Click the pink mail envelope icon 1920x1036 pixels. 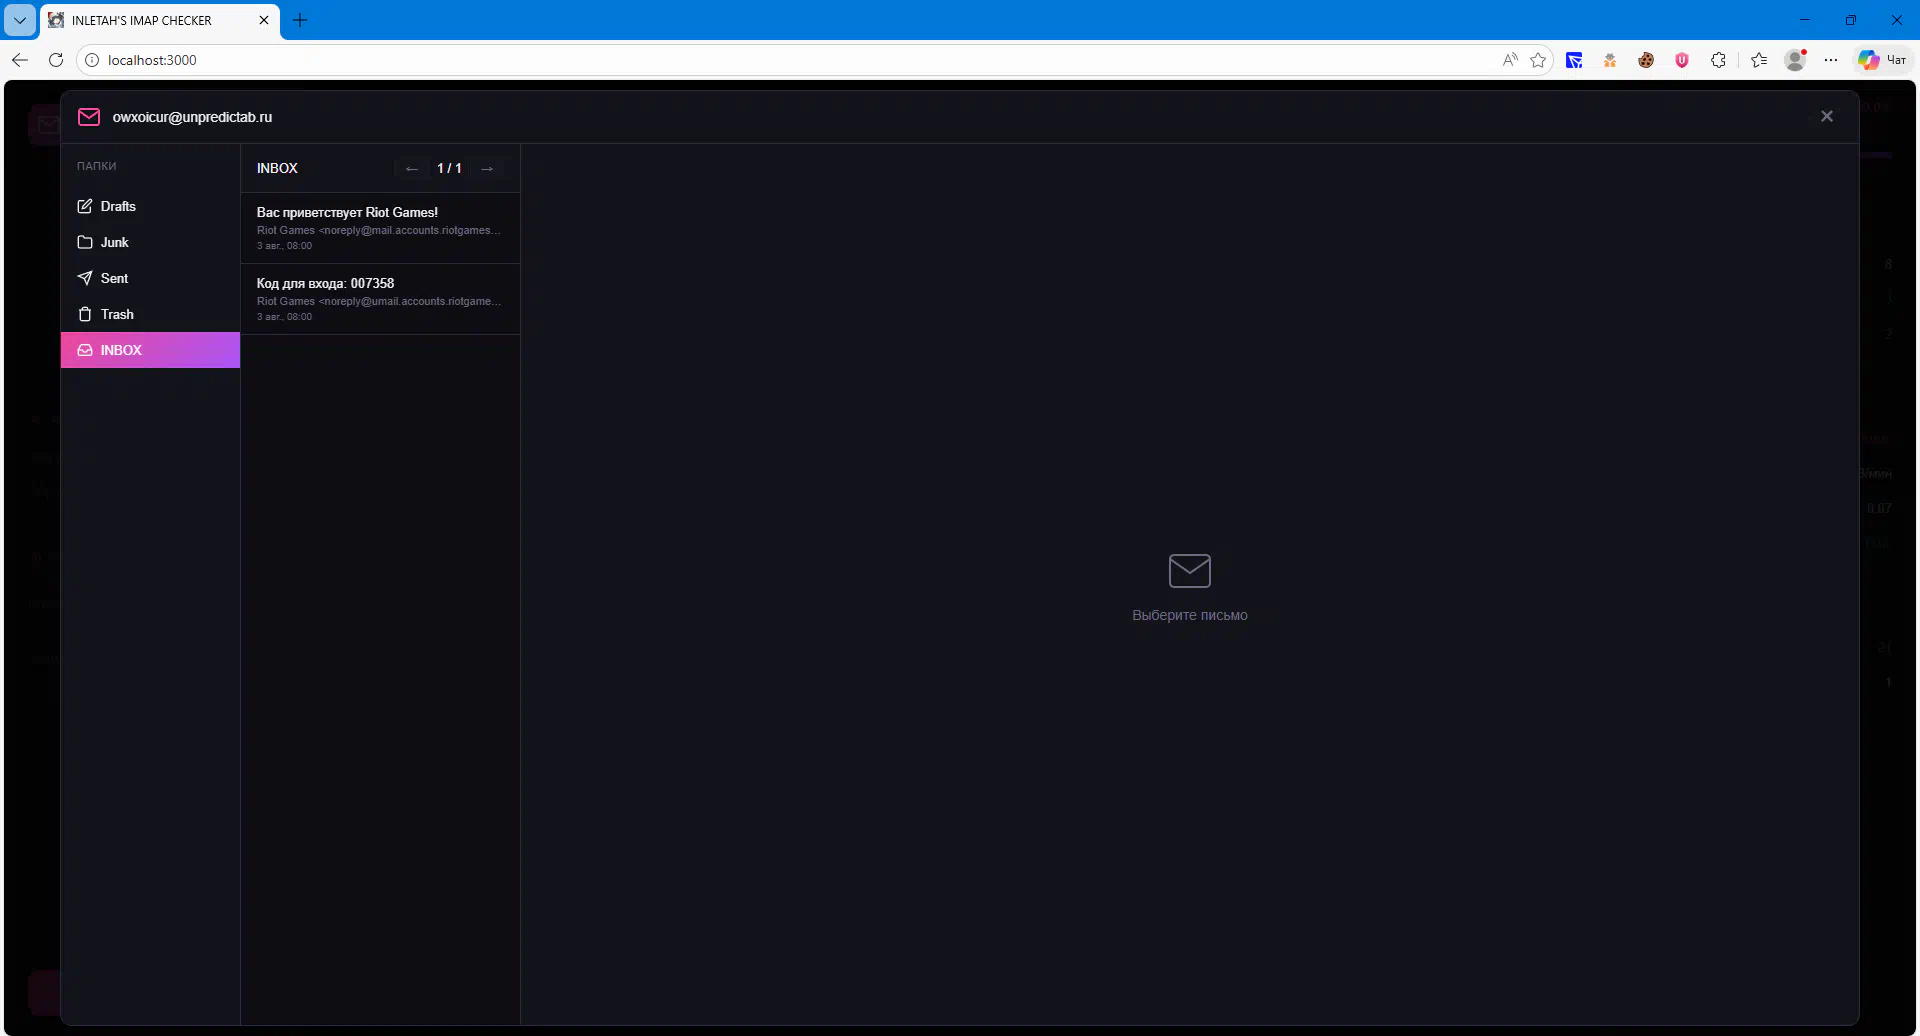click(89, 117)
